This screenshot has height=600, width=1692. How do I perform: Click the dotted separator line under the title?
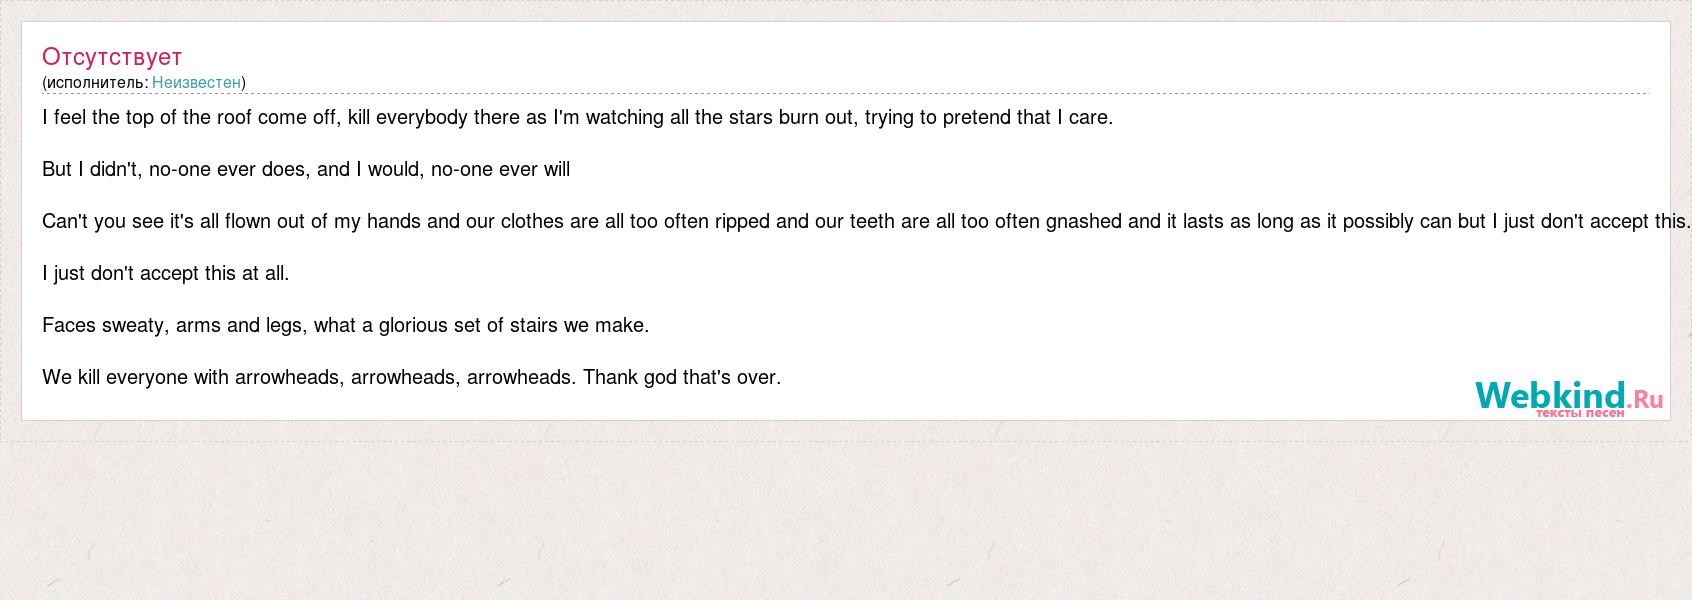(845, 94)
